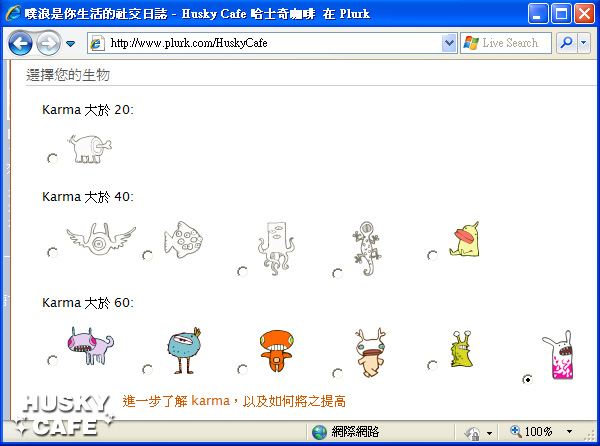Open the zoom level dropdown arrow
Screen dimensions: 600x446
pos(569,431)
